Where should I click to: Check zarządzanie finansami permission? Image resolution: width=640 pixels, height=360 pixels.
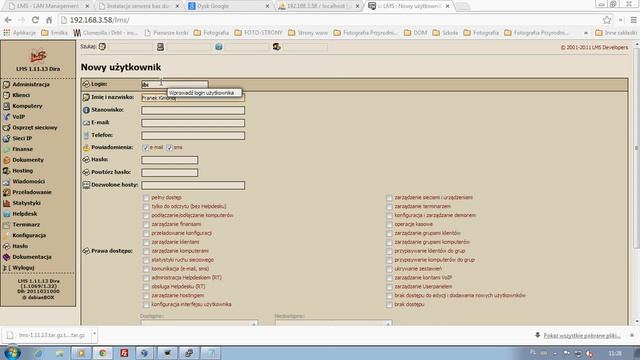tap(146, 224)
